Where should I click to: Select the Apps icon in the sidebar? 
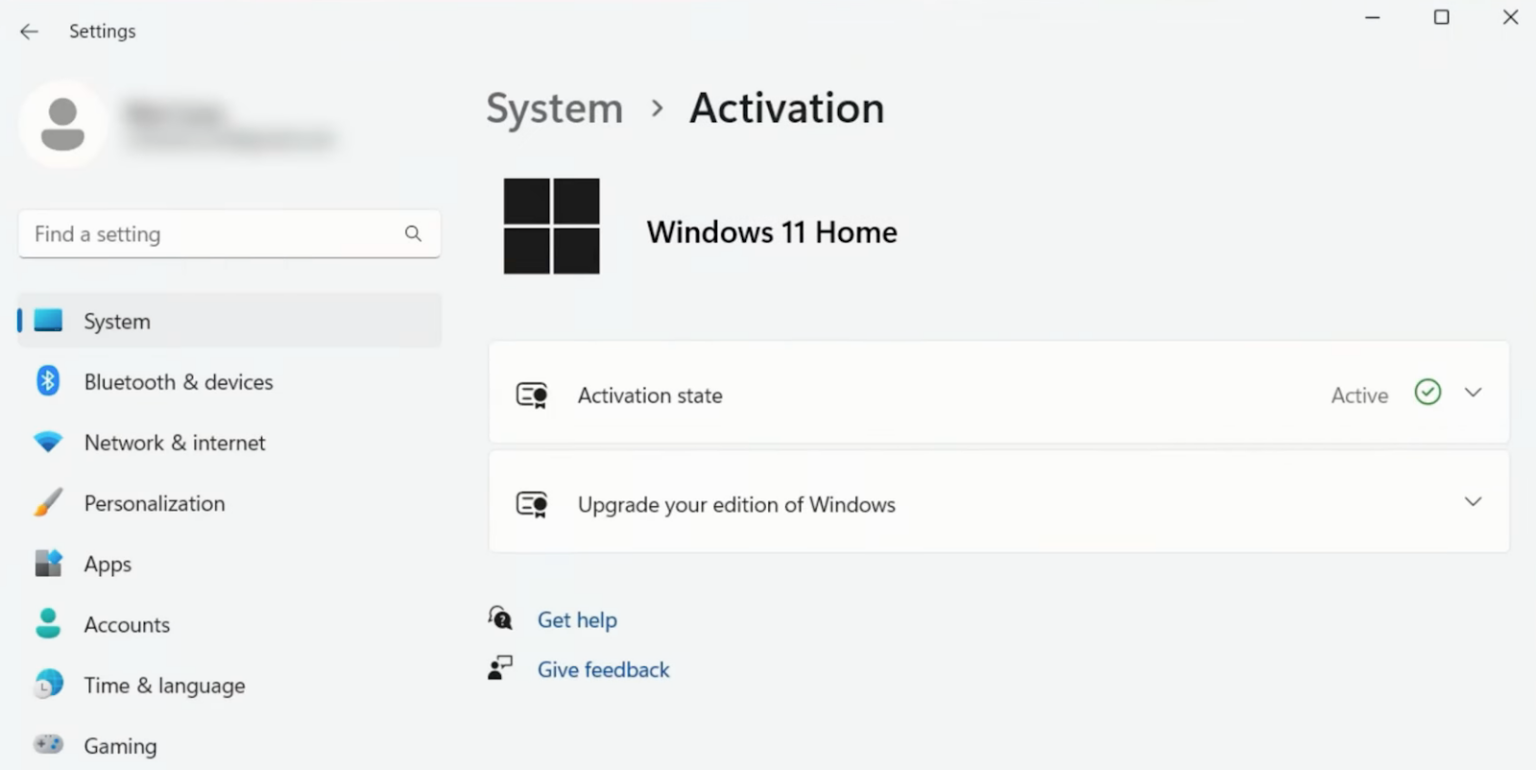[x=47, y=564]
